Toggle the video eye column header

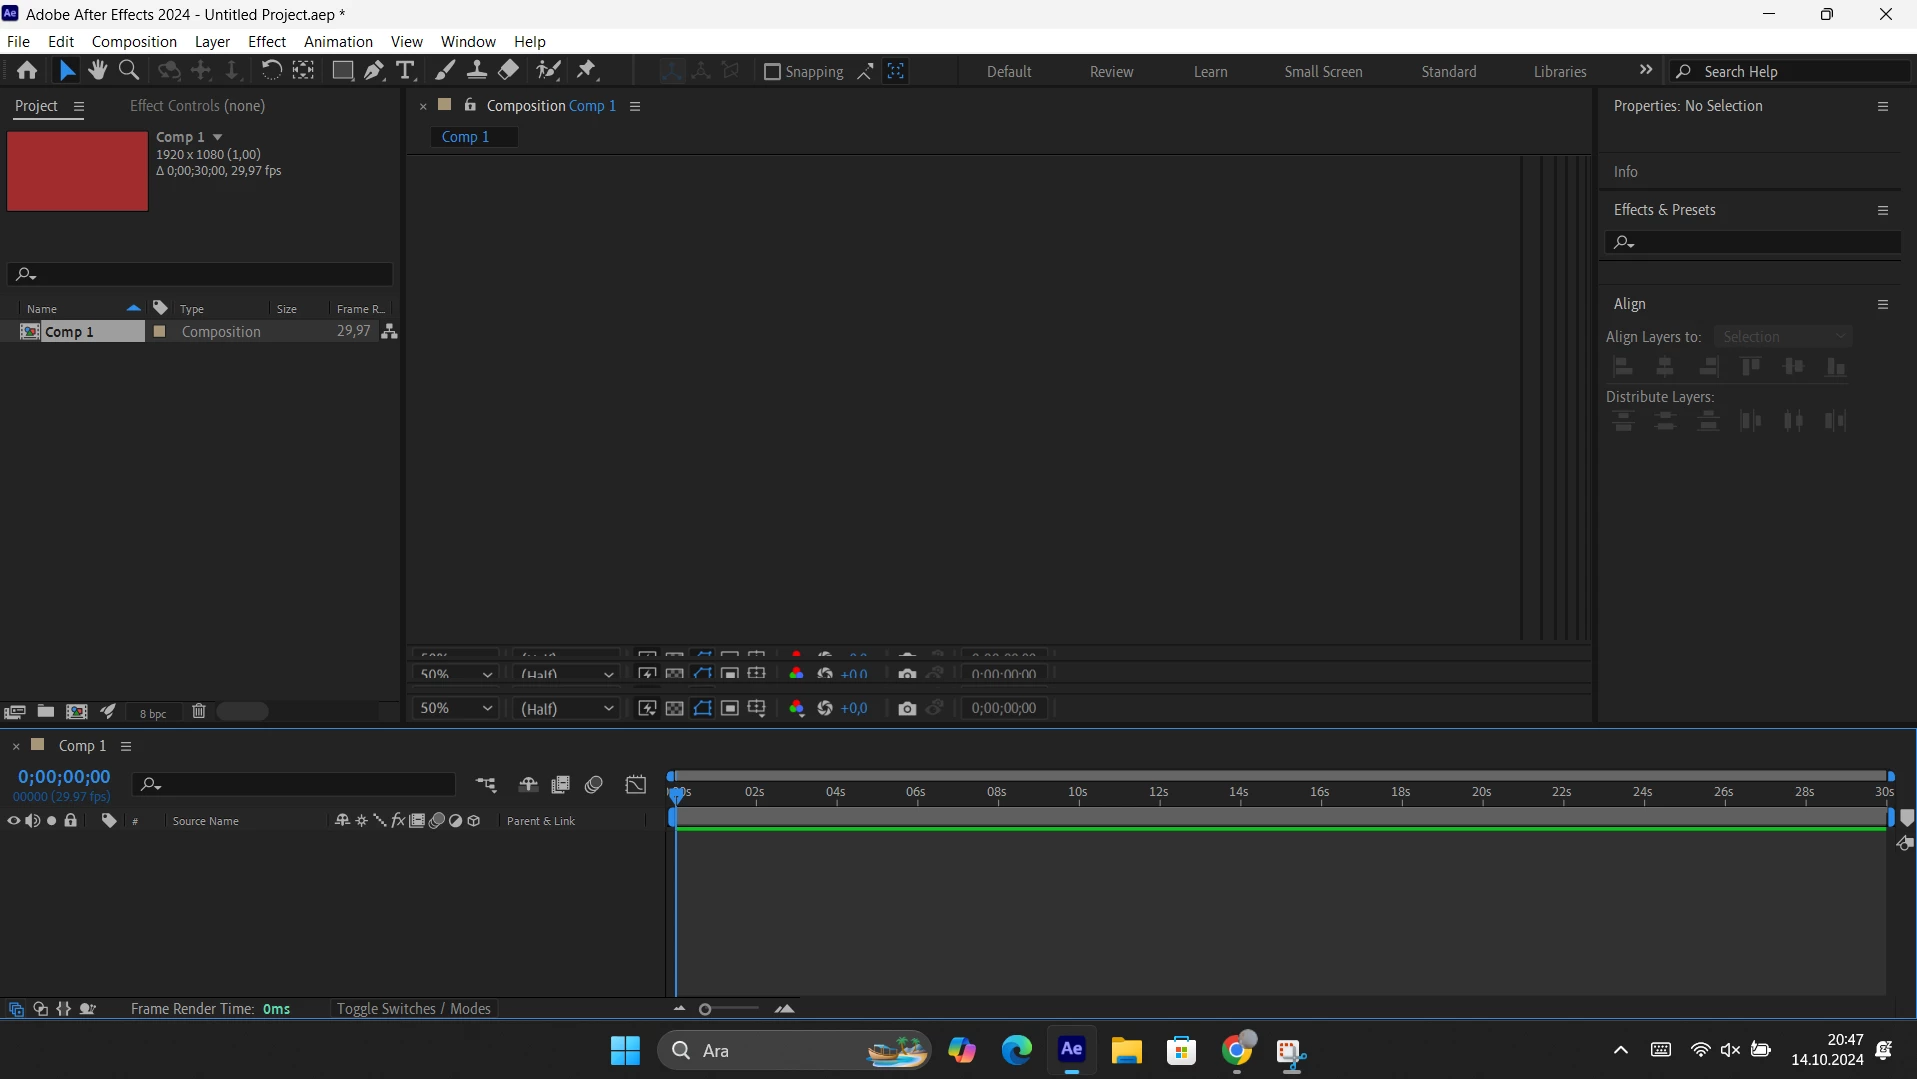click(13, 821)
